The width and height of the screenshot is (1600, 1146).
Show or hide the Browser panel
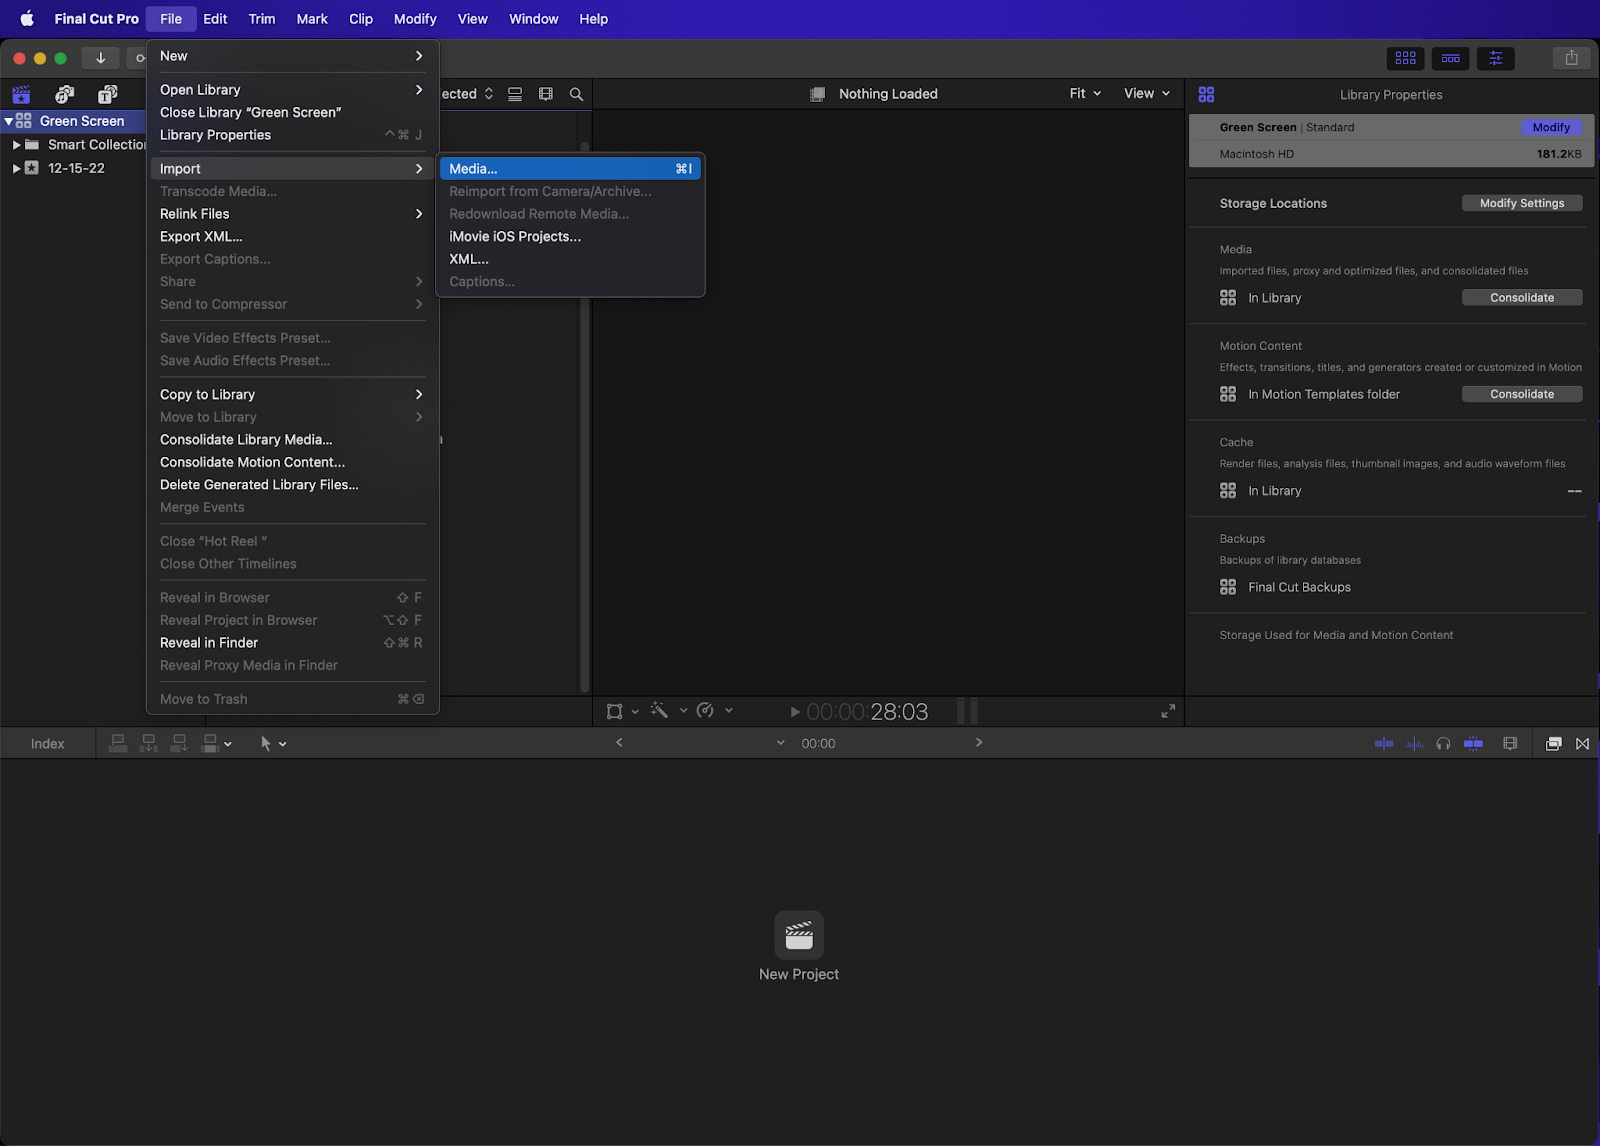click(x=1405, y=58)
